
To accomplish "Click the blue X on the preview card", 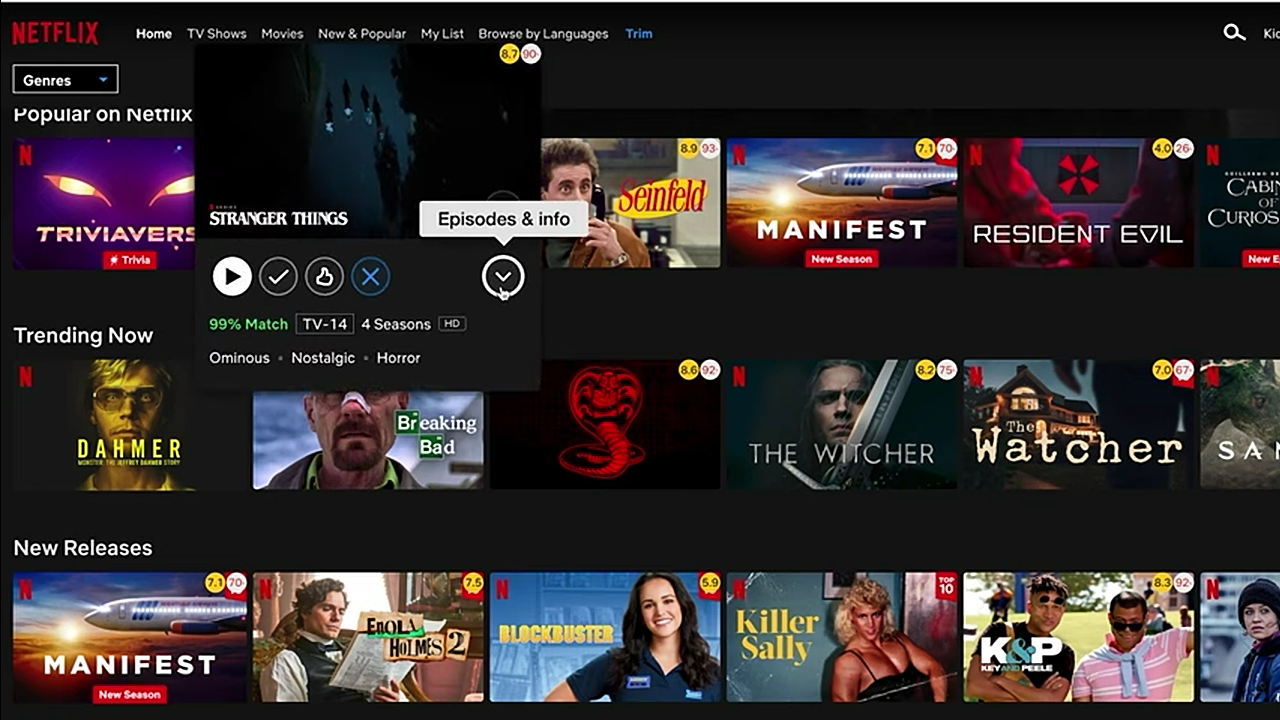I will [370, 276].
